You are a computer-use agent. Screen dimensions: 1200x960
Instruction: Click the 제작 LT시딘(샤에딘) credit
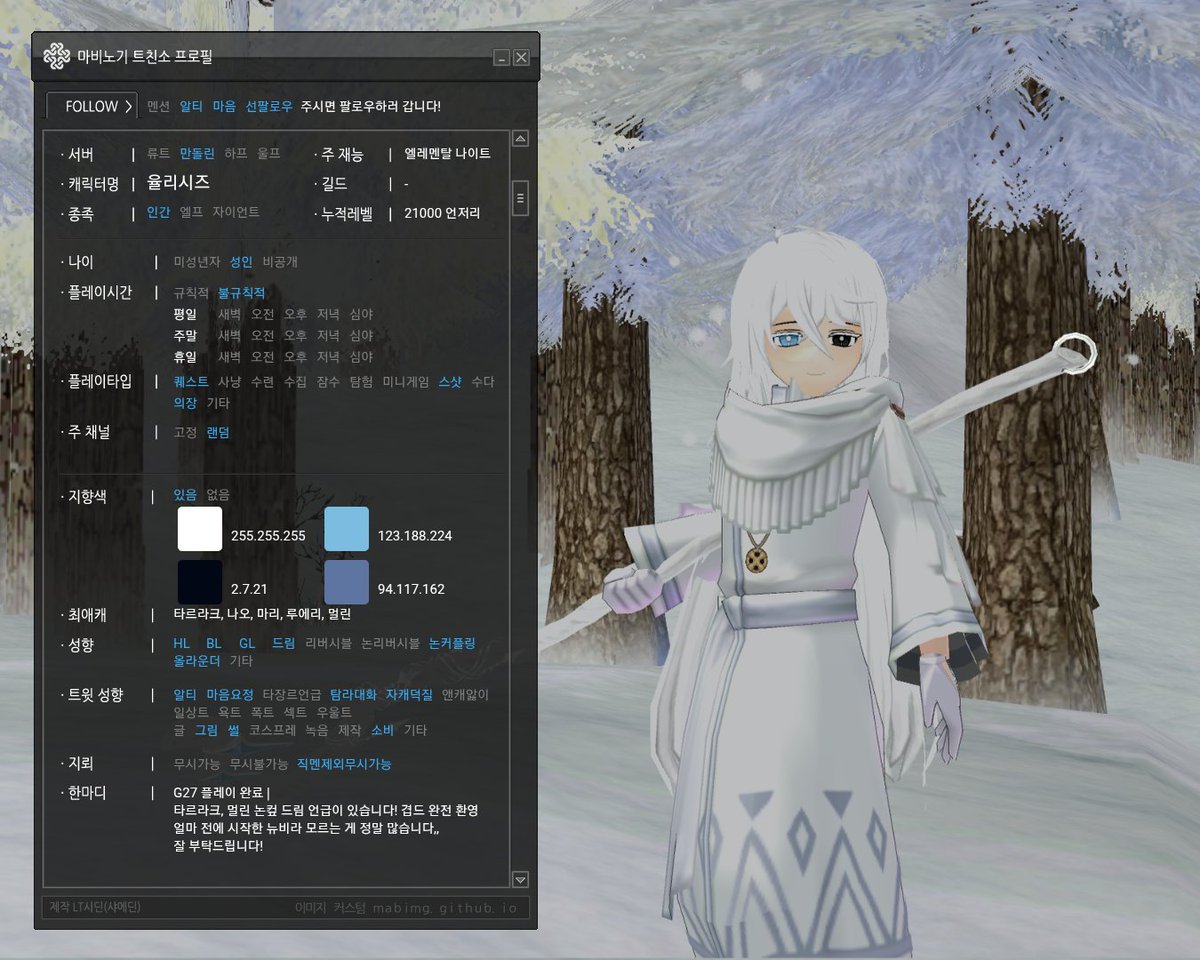click(x=95, y=908)
